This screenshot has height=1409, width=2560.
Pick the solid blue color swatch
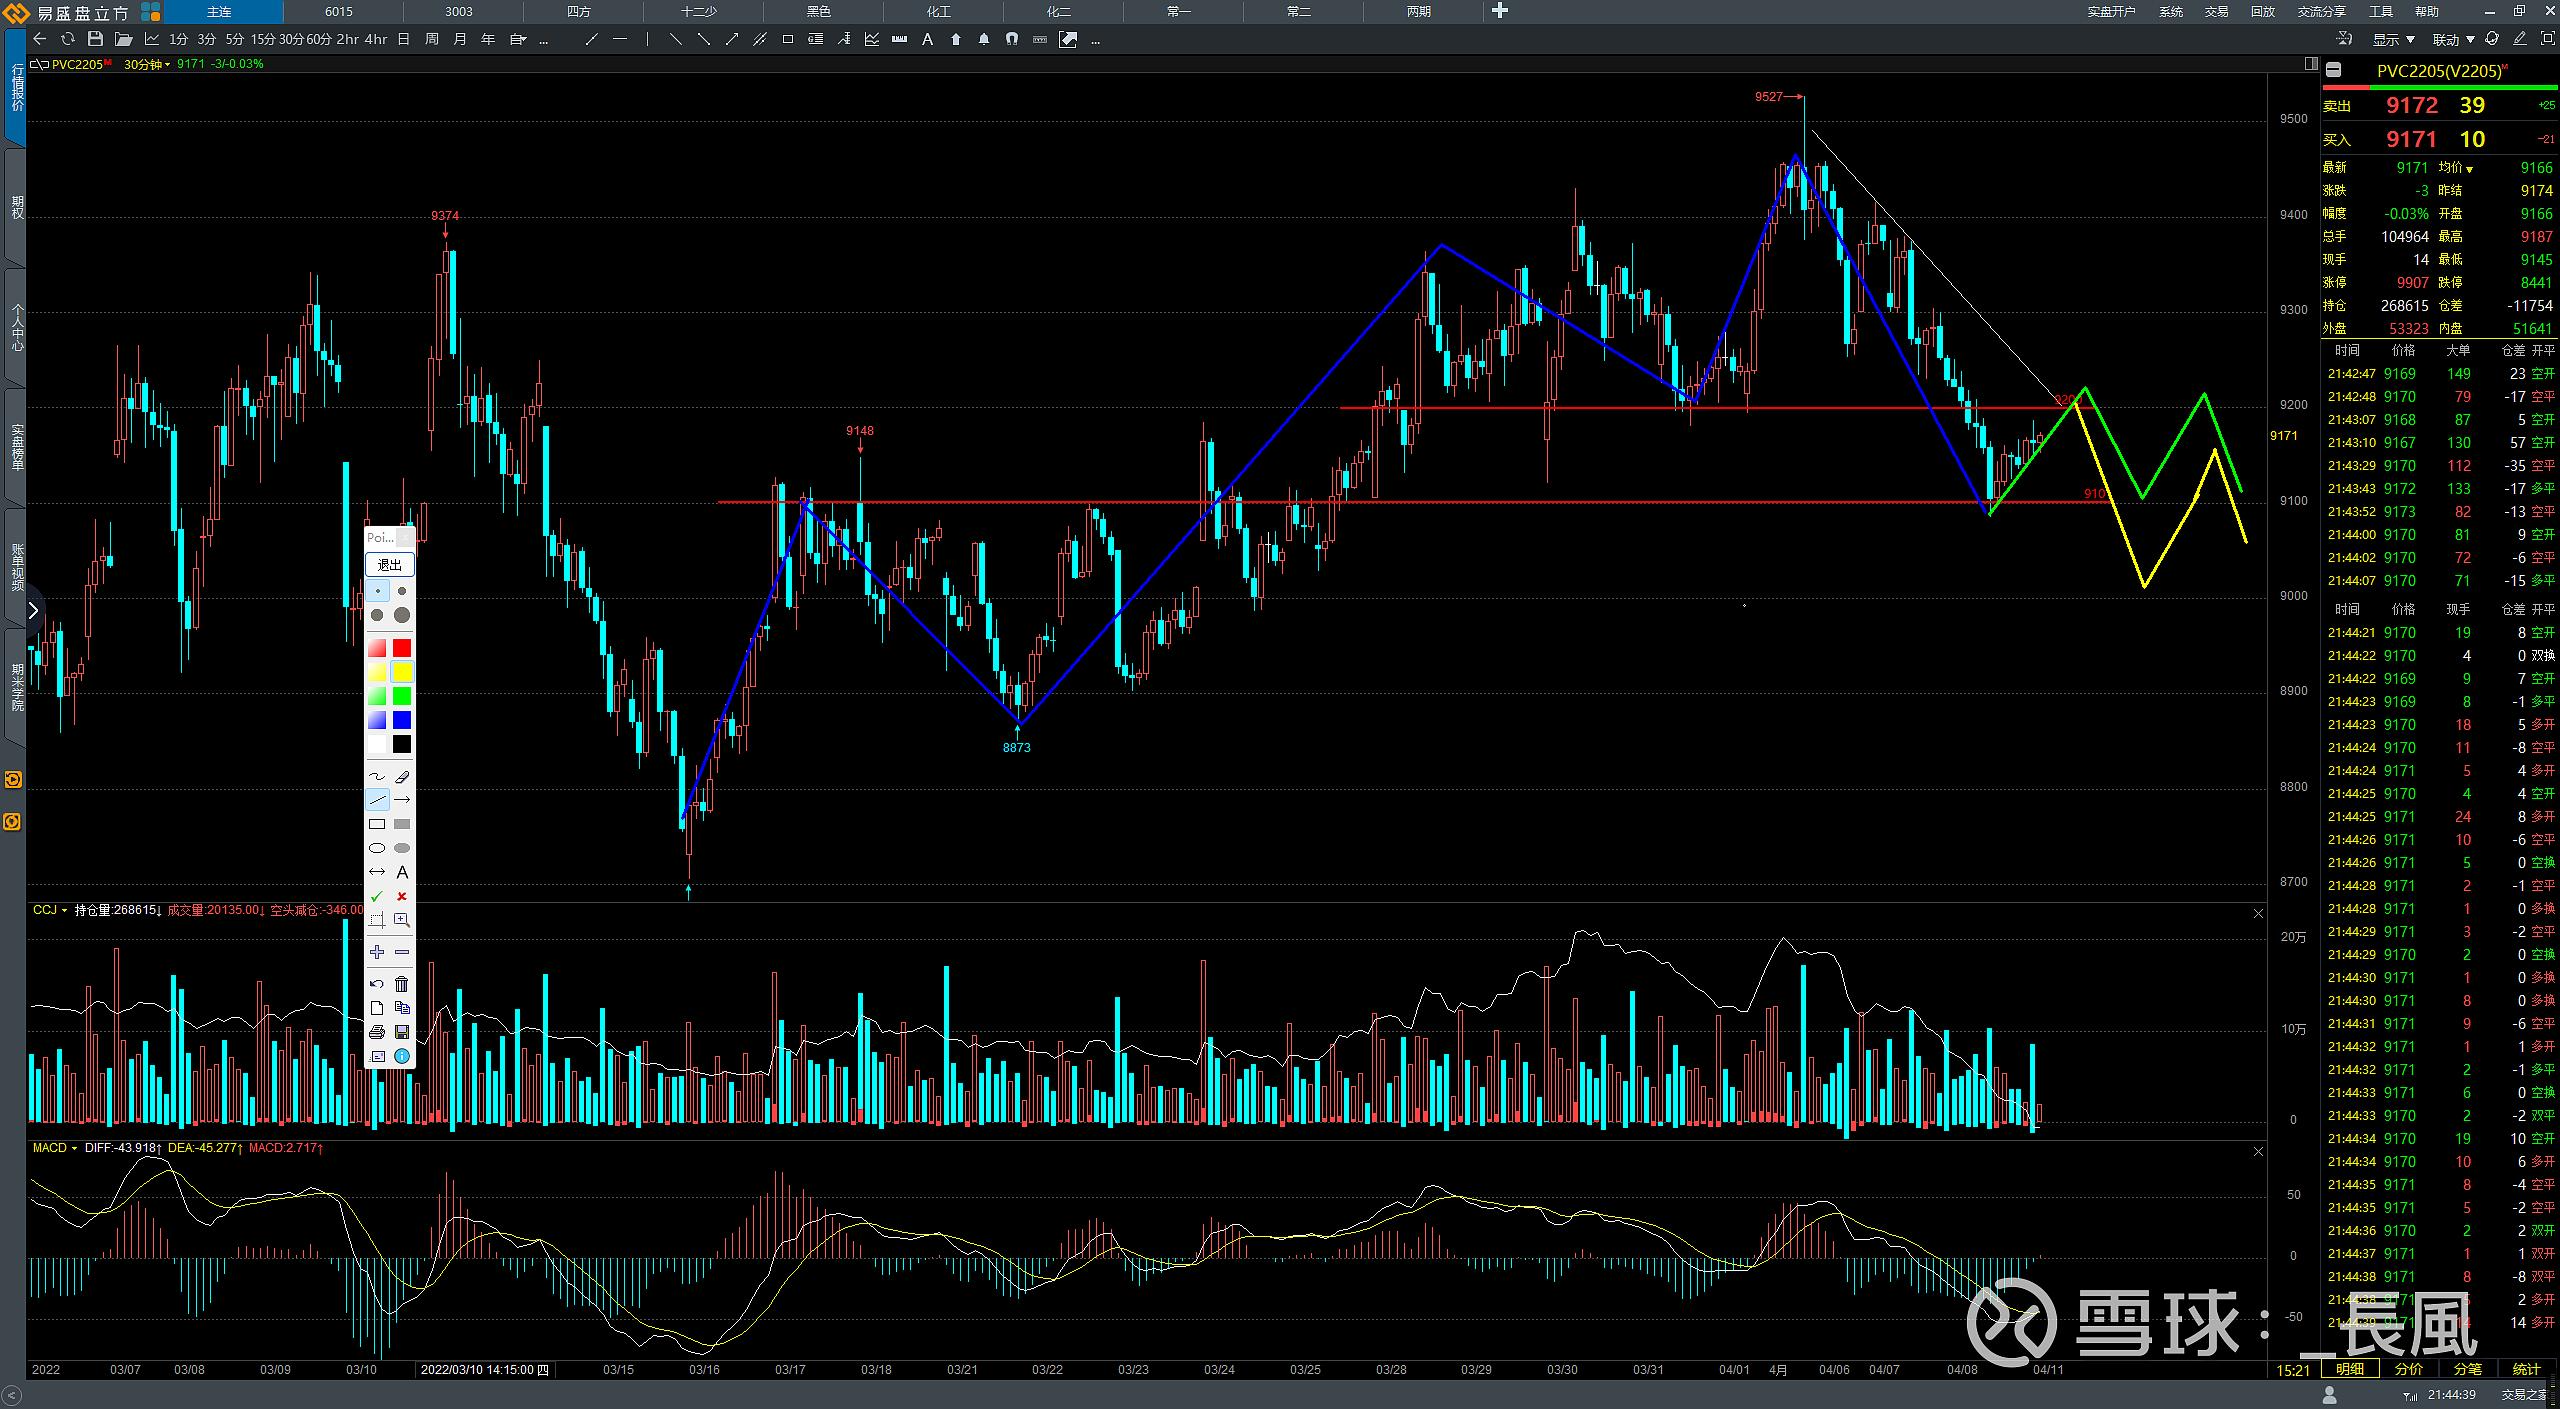(x=402, y=720)
